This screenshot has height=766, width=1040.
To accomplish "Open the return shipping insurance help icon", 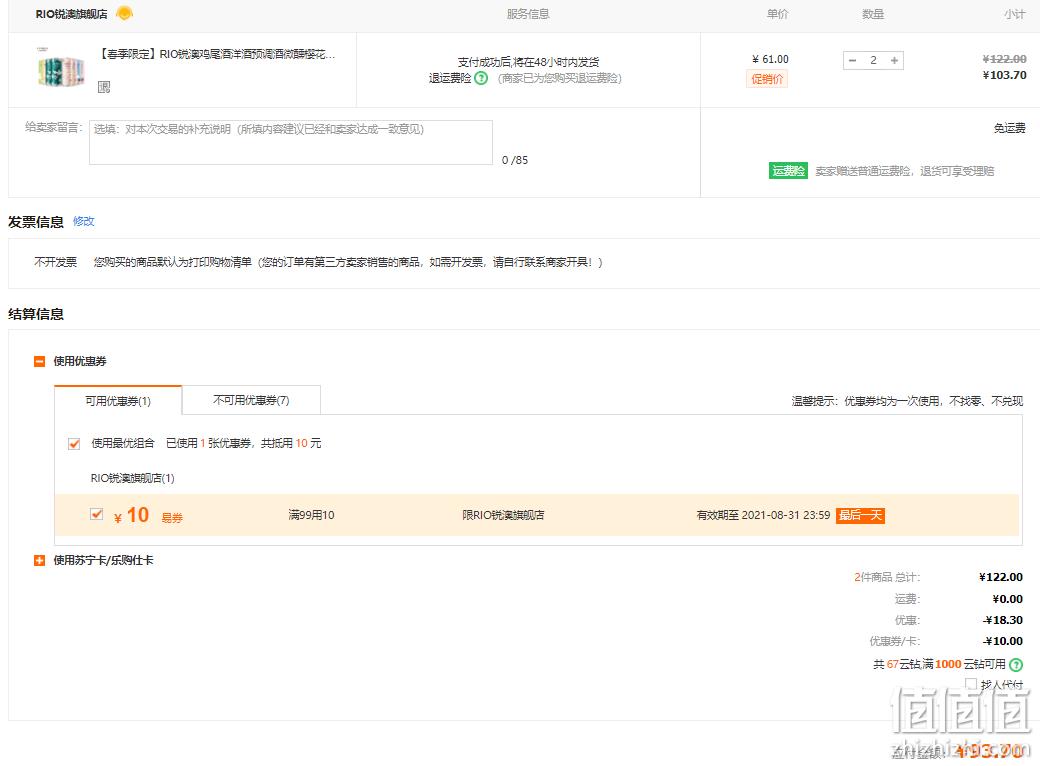I will [481, 78].
